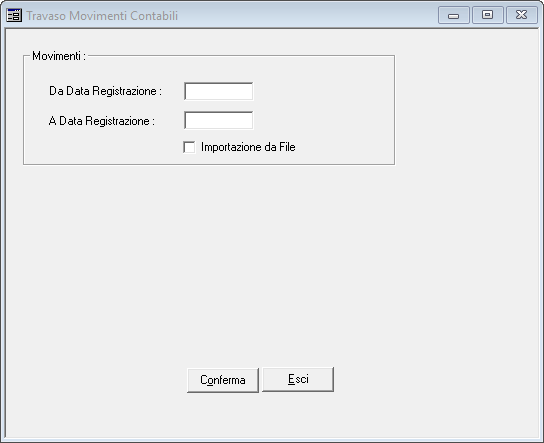Tick the Importazione da File checkbox
The height and width of the screenshot is (443, 544).
tap(189, 147)
